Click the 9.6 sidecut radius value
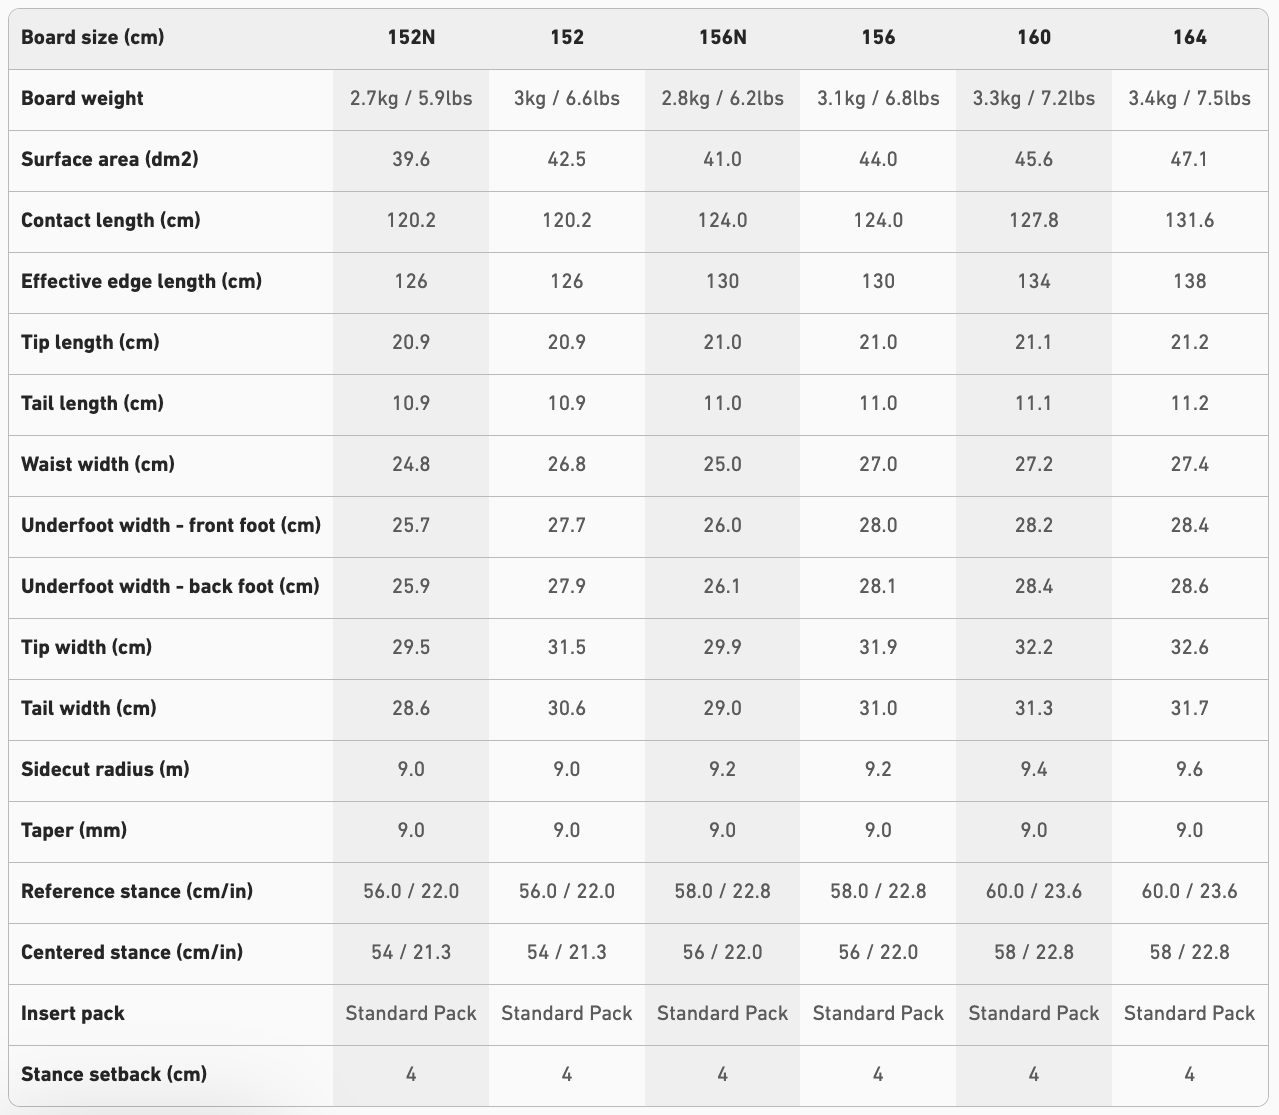The width and height of the screenshot is (1279, 1115). (x=1189, y=769)
